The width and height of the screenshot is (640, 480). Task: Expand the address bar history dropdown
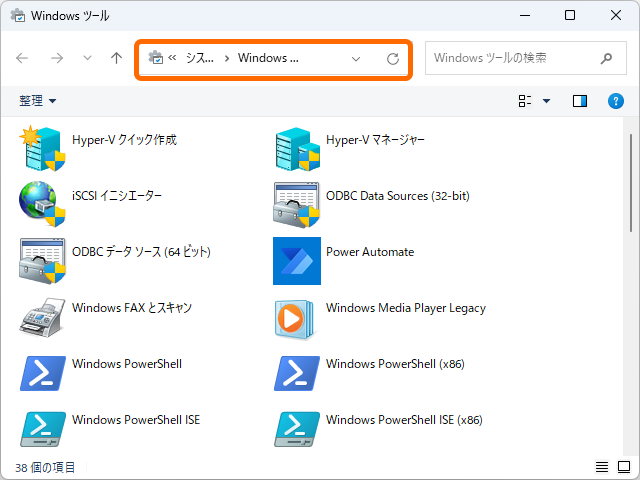point(356,59)
